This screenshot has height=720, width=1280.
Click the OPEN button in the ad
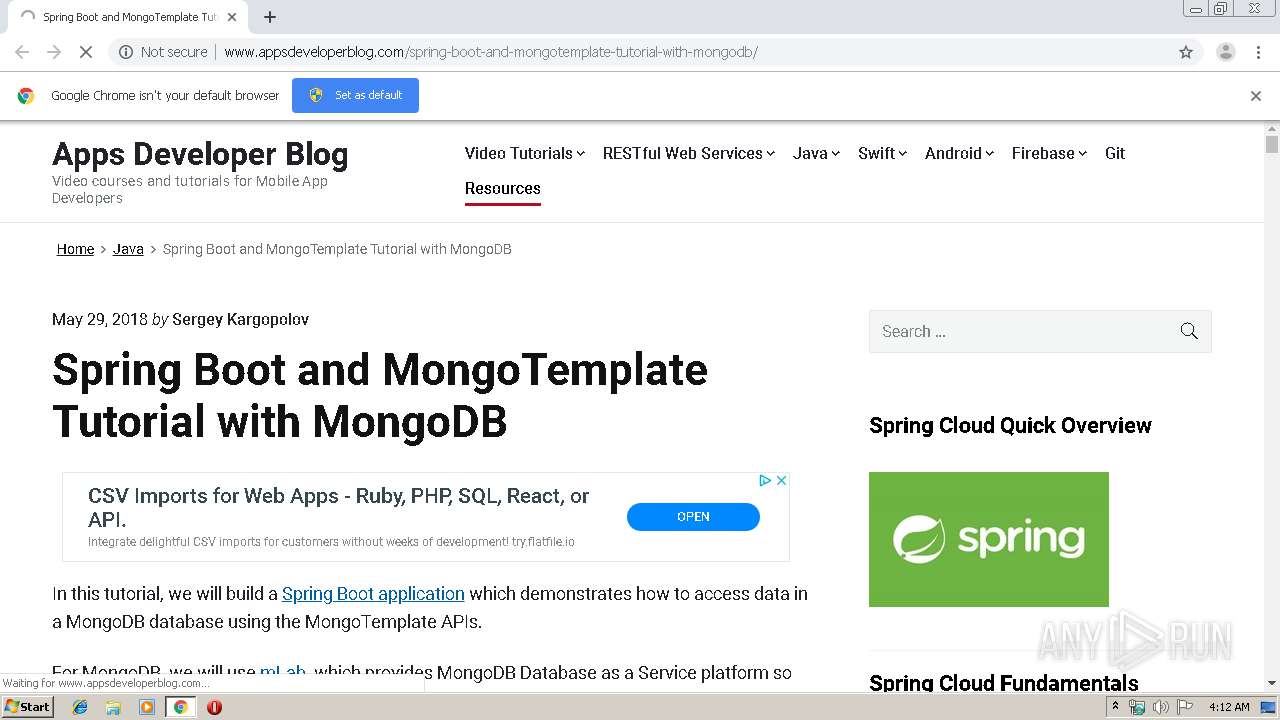point(693,517)
